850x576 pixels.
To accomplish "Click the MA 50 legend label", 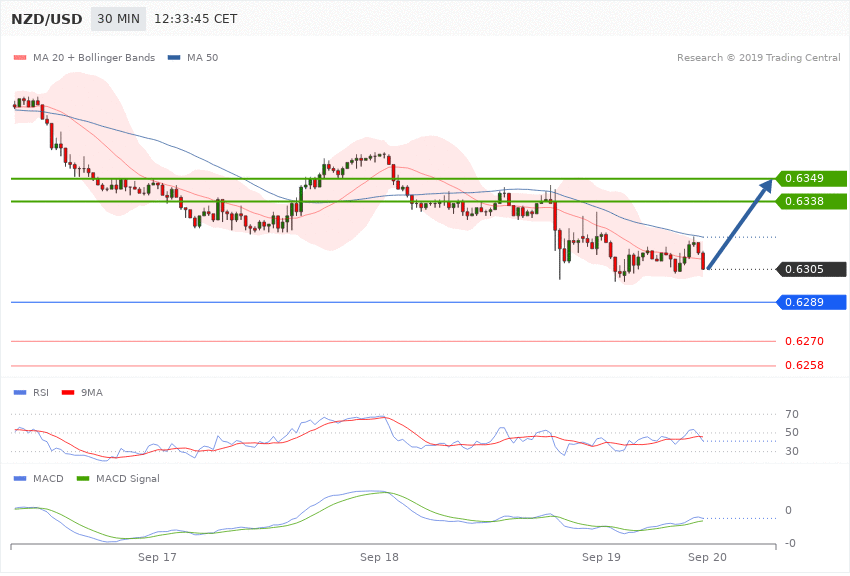I will tap(202, 57).
